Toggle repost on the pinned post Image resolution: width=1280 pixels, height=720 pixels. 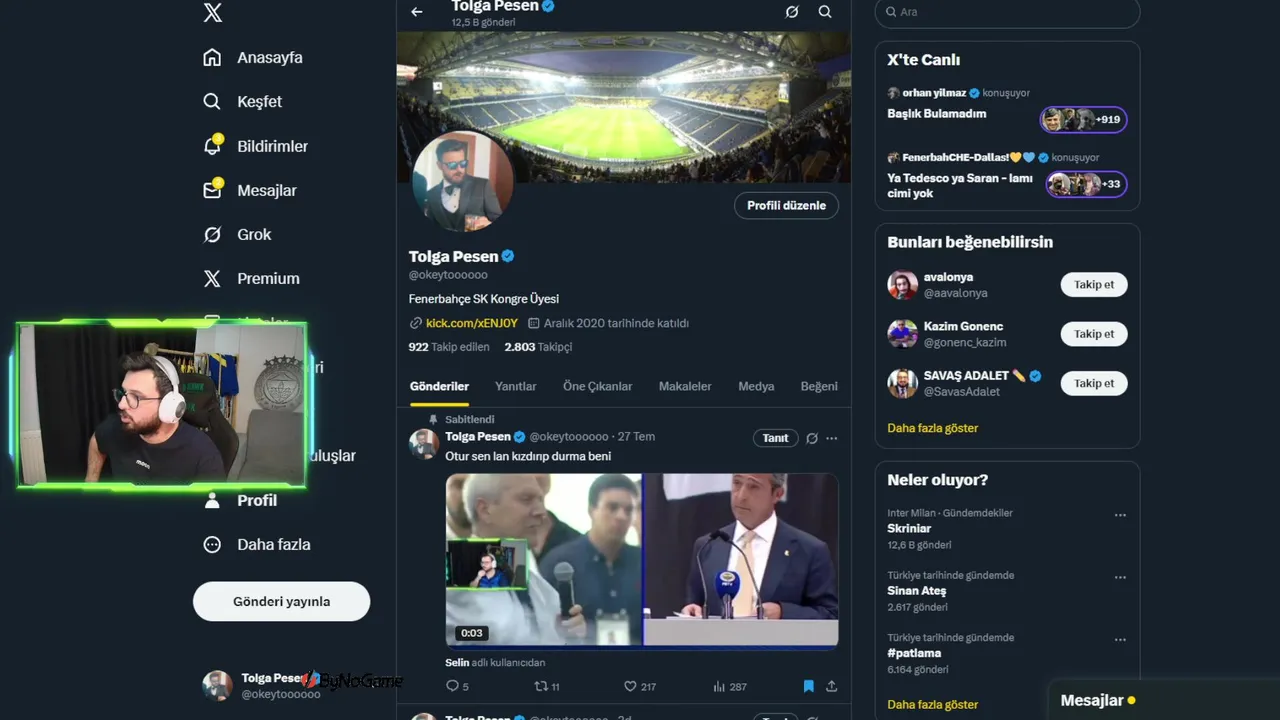tap(541, 686)
